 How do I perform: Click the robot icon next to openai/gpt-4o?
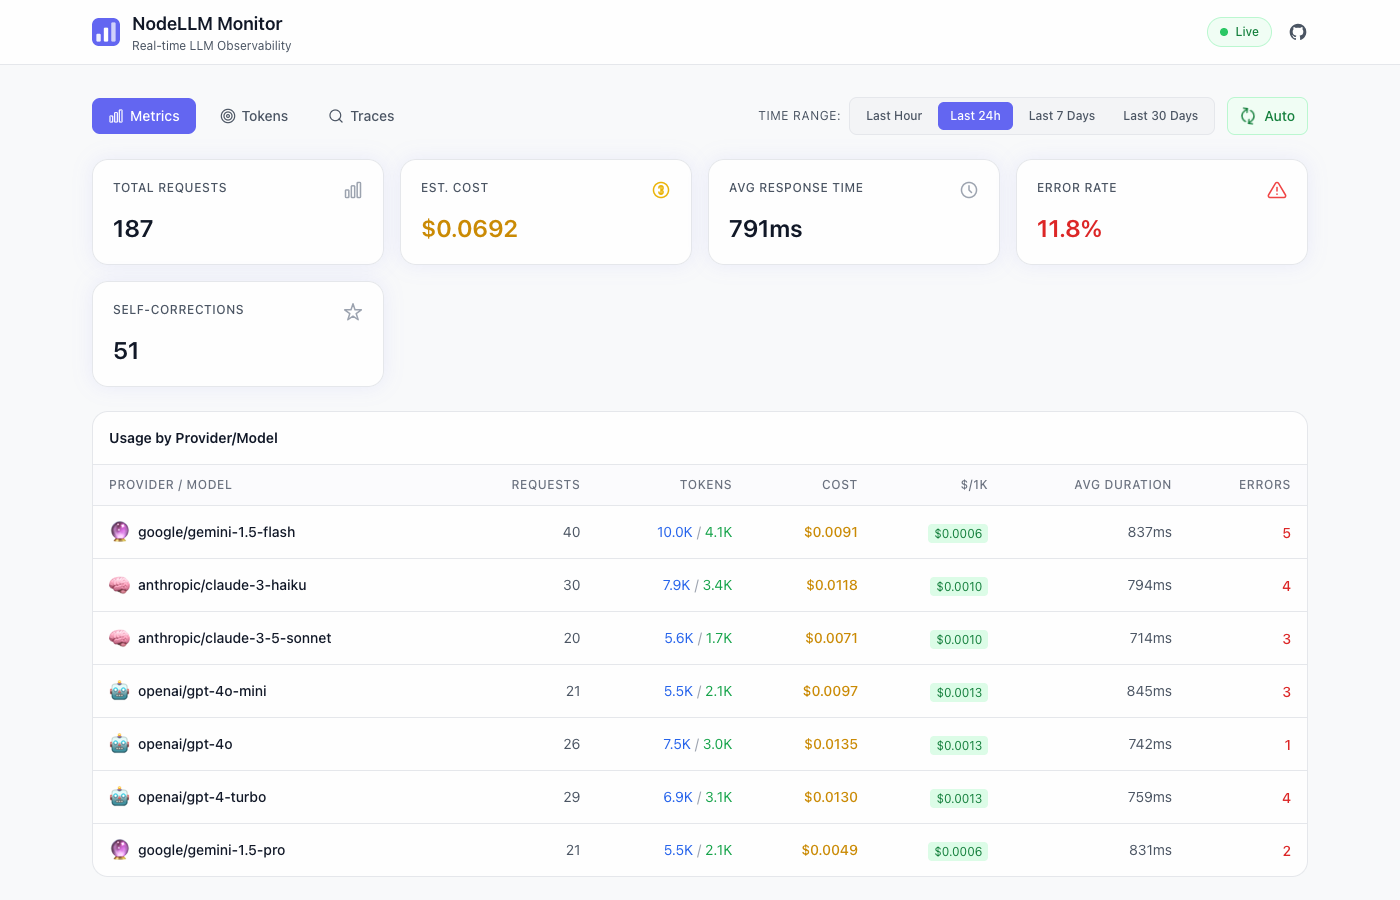[119, 744]
